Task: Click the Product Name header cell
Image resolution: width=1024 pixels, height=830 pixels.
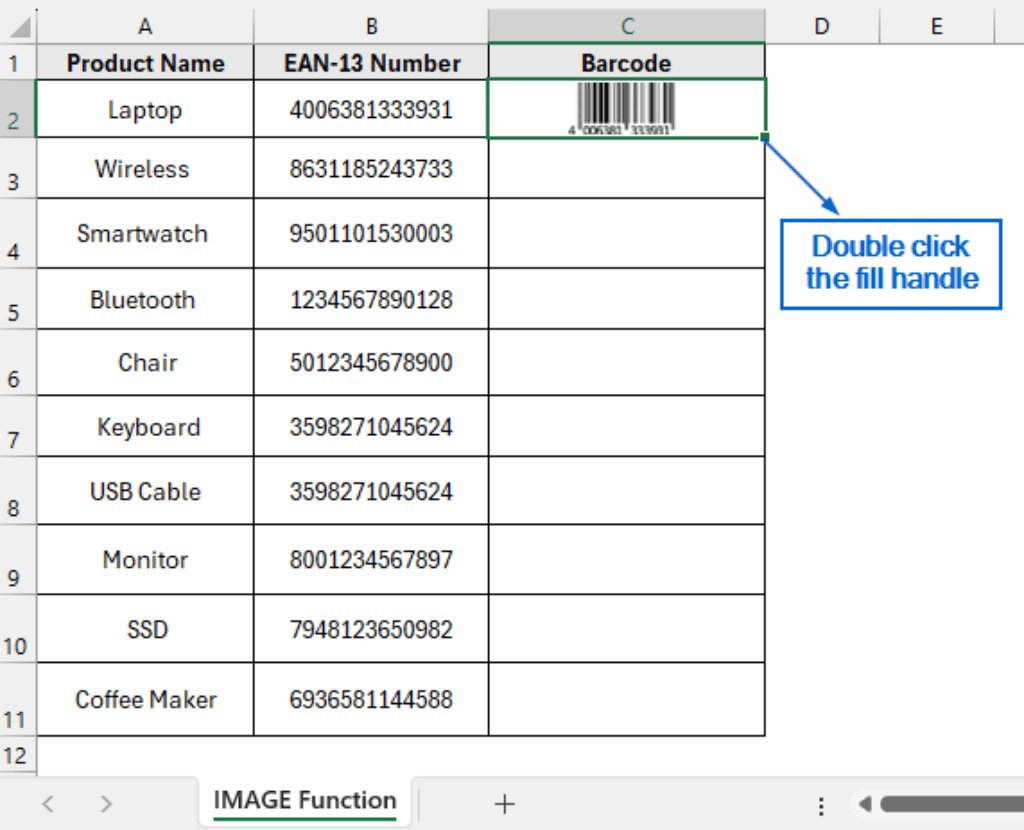Action: tap(144, 62)
